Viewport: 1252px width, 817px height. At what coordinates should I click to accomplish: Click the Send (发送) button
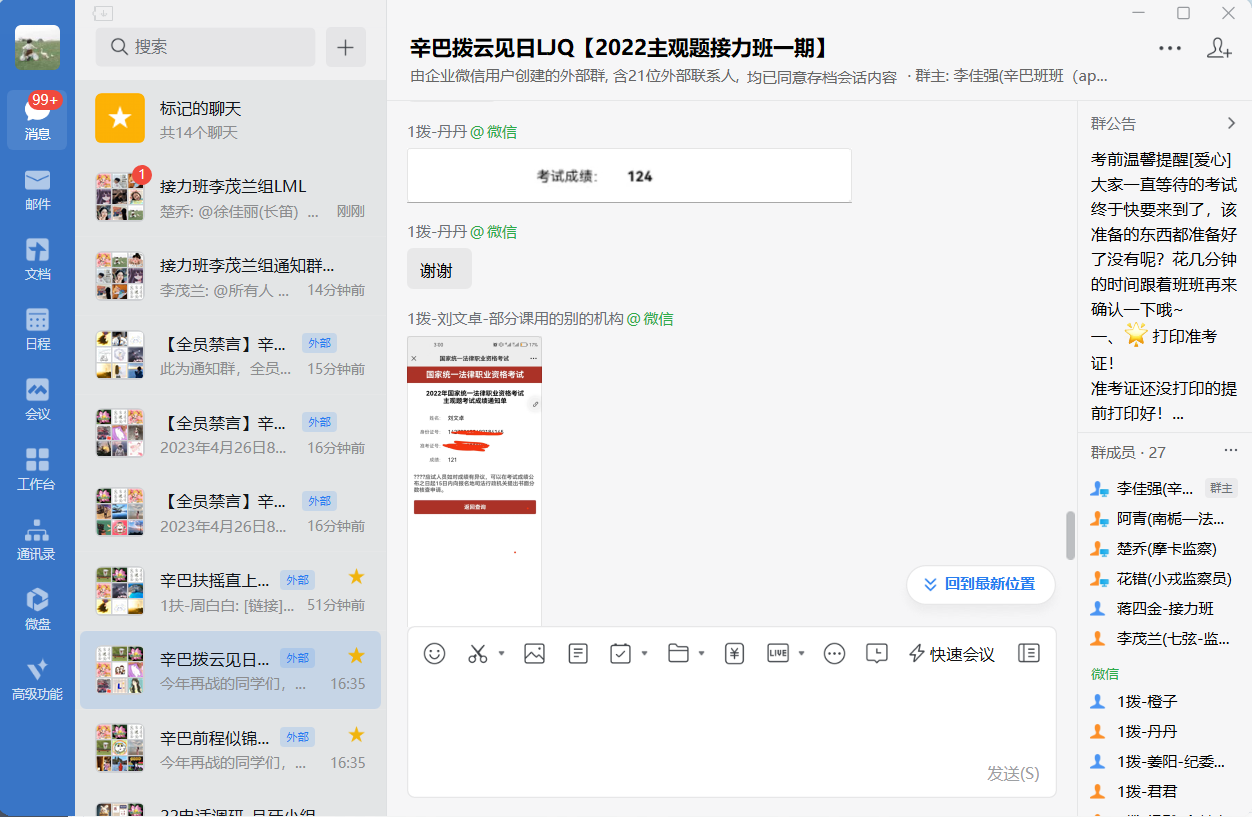1013,773
